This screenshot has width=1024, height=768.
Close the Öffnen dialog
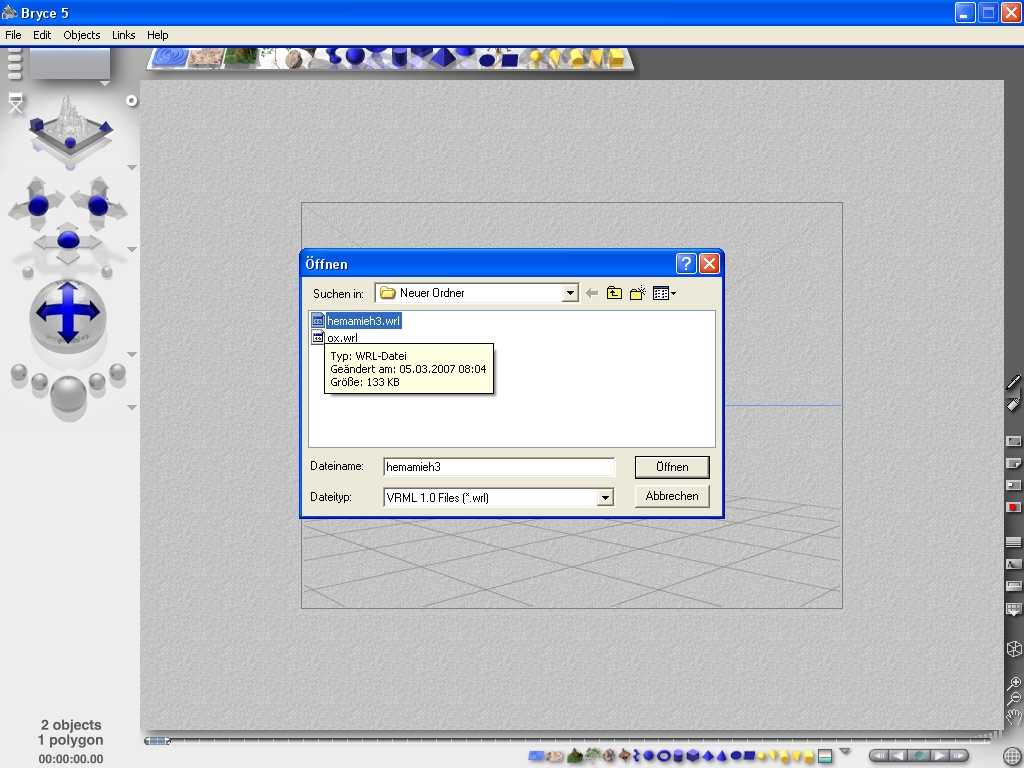pos(709,263)
